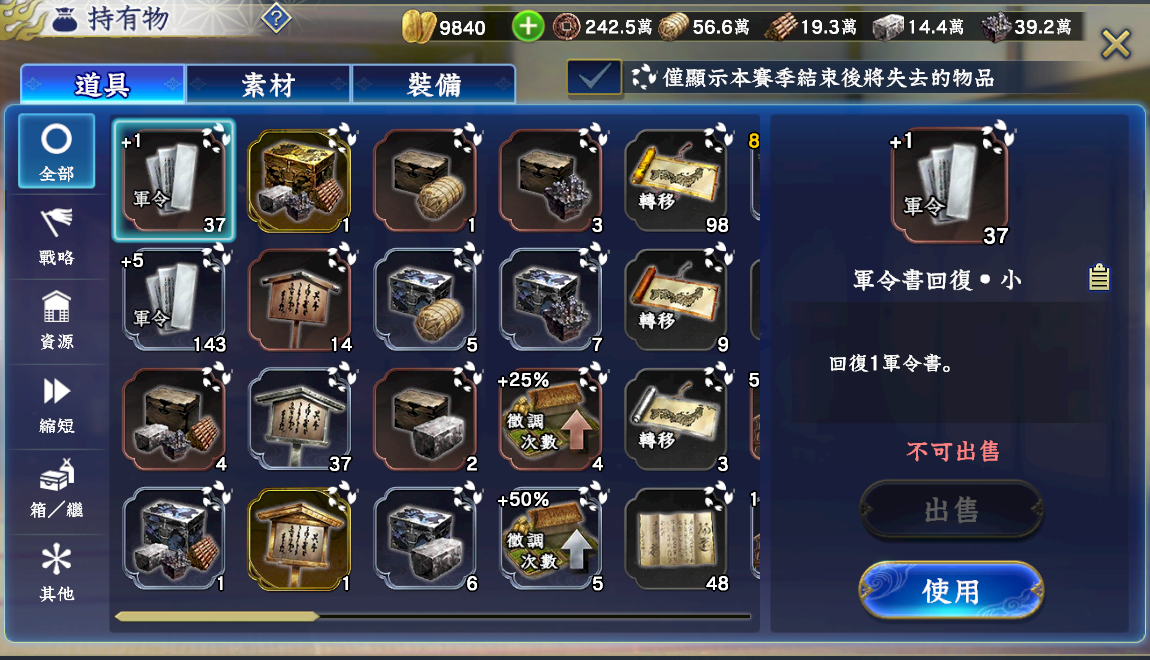Tap the green plus to add gold
The height and width of the screenshot is (660, 1150).
(x=527, y=27)
